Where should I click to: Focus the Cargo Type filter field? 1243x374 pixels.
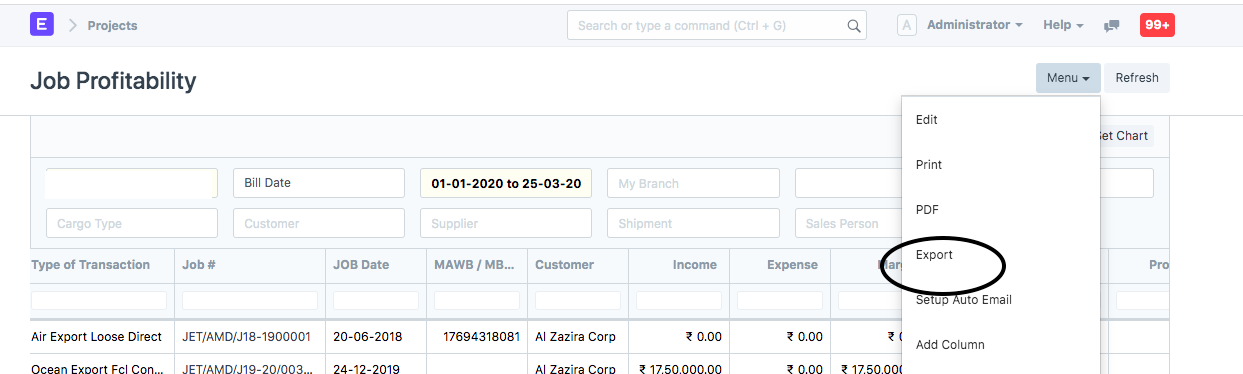132,223
